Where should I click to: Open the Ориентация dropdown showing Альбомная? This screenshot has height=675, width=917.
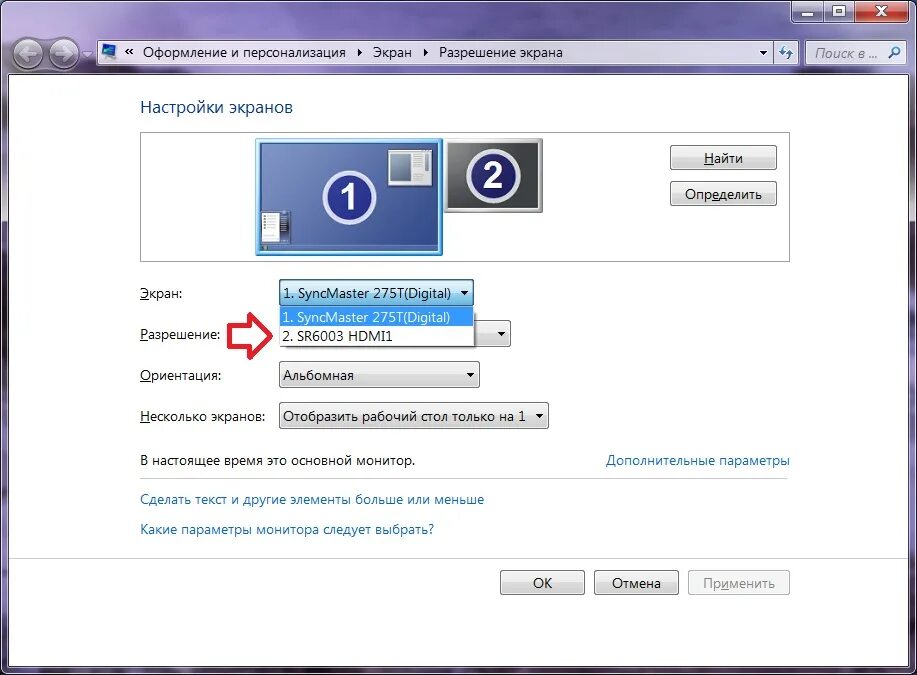379,375
